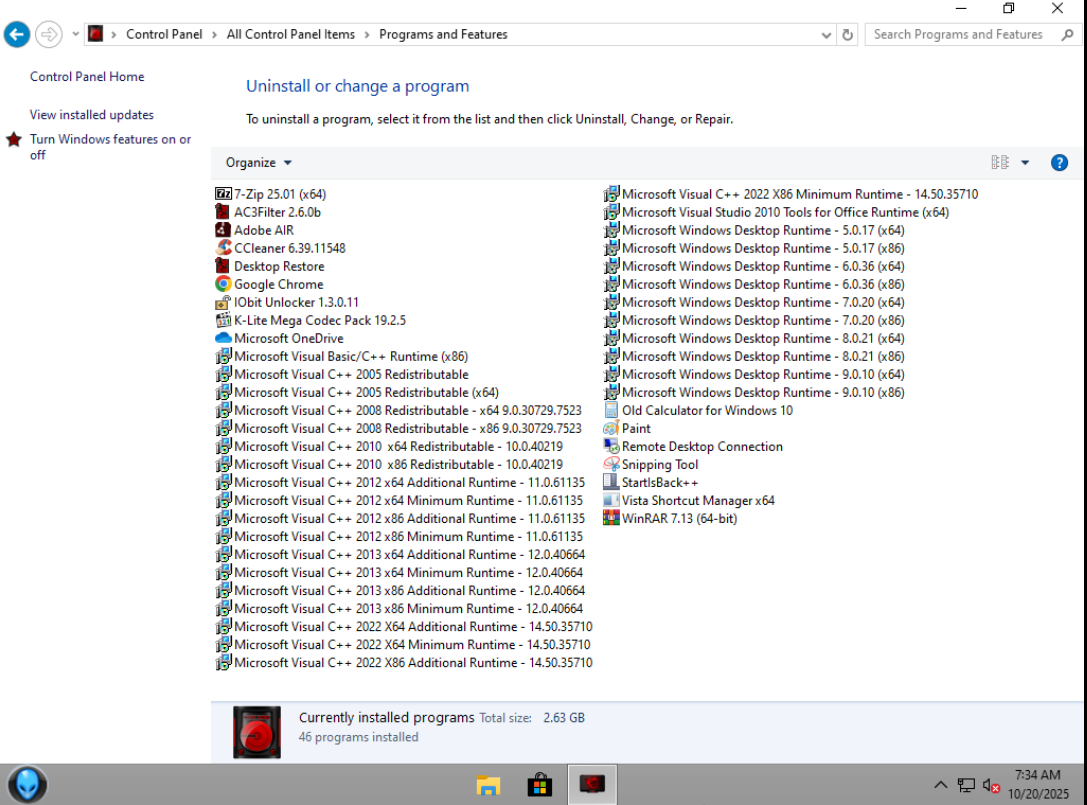Select the AC3Filter 2.6.0b icon
The image size is (1087, 805).
(223, 212)
